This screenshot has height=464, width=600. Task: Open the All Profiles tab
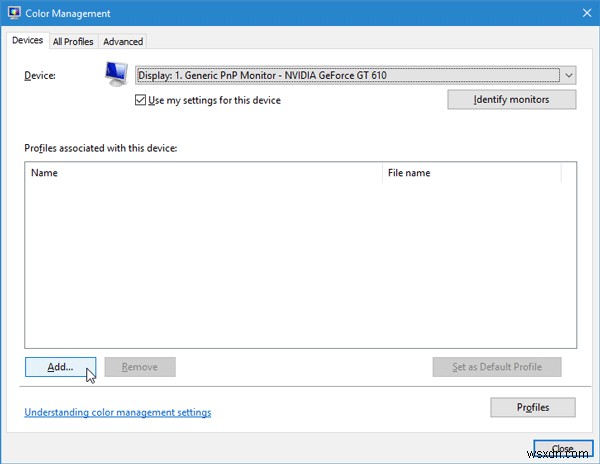coord(73,41)
